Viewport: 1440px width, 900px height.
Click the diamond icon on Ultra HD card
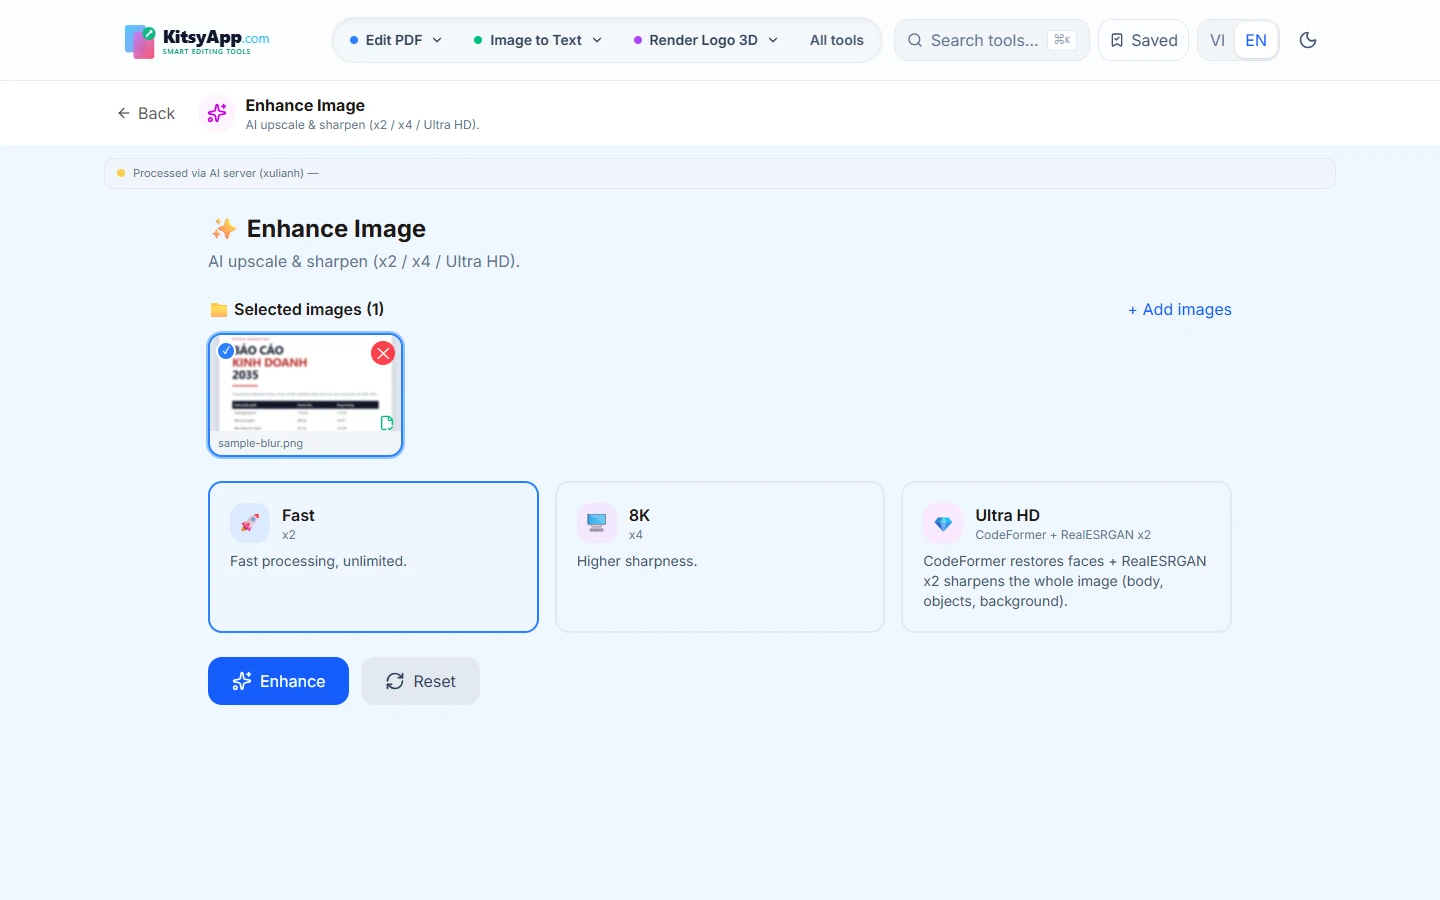[943, 523]
